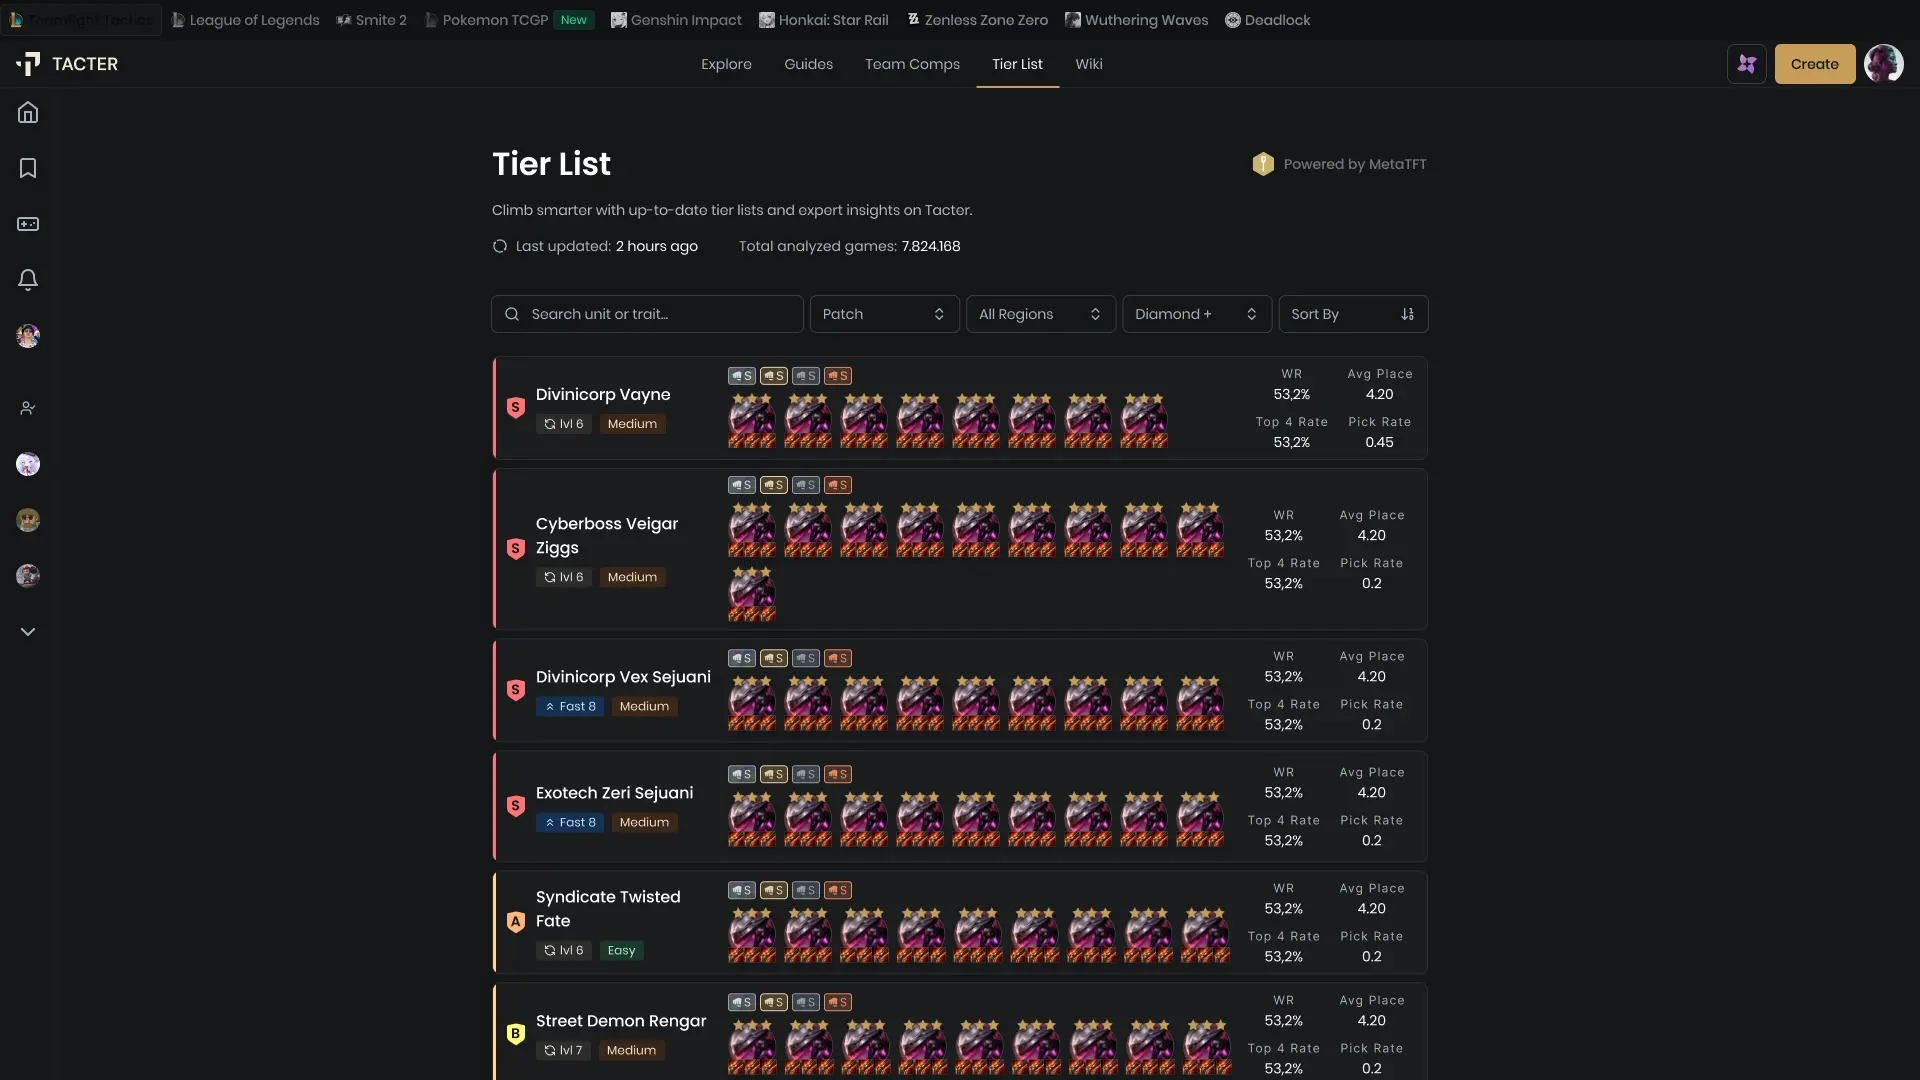Open the purple app icon beside Create

tap(1747, 63)
